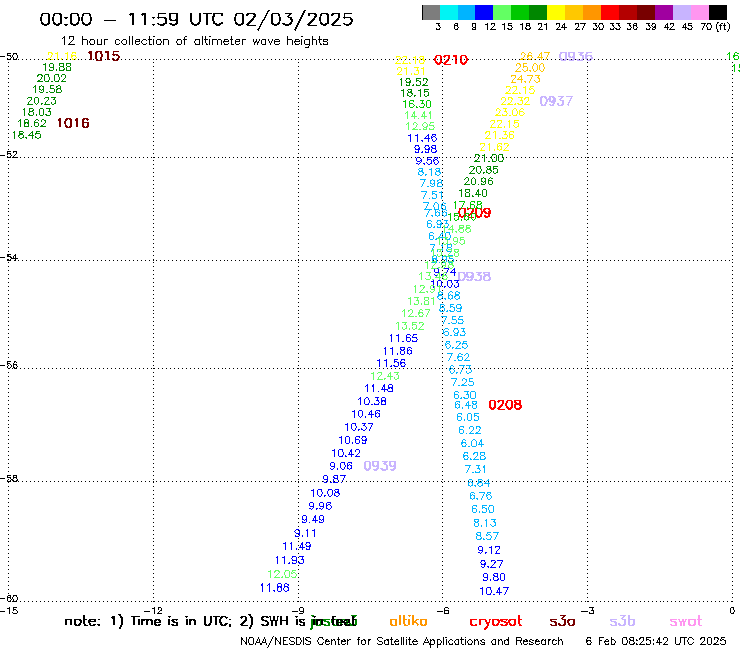The height and width of the screenshot is (650, 740).
Task: Select the wave height value "11.65"
Action: coord(404,338)
